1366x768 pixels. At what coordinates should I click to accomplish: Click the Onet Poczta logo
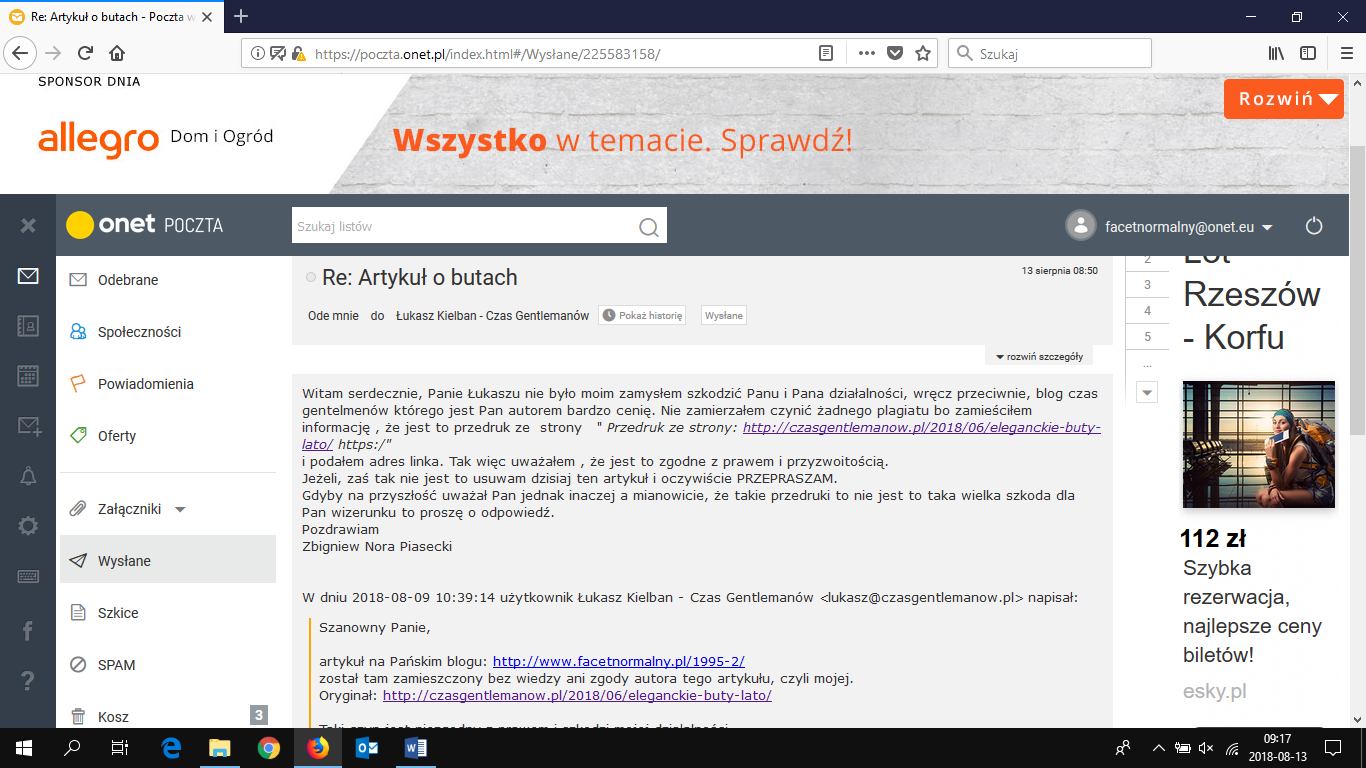pyautogui.click(x=145, y=225)
